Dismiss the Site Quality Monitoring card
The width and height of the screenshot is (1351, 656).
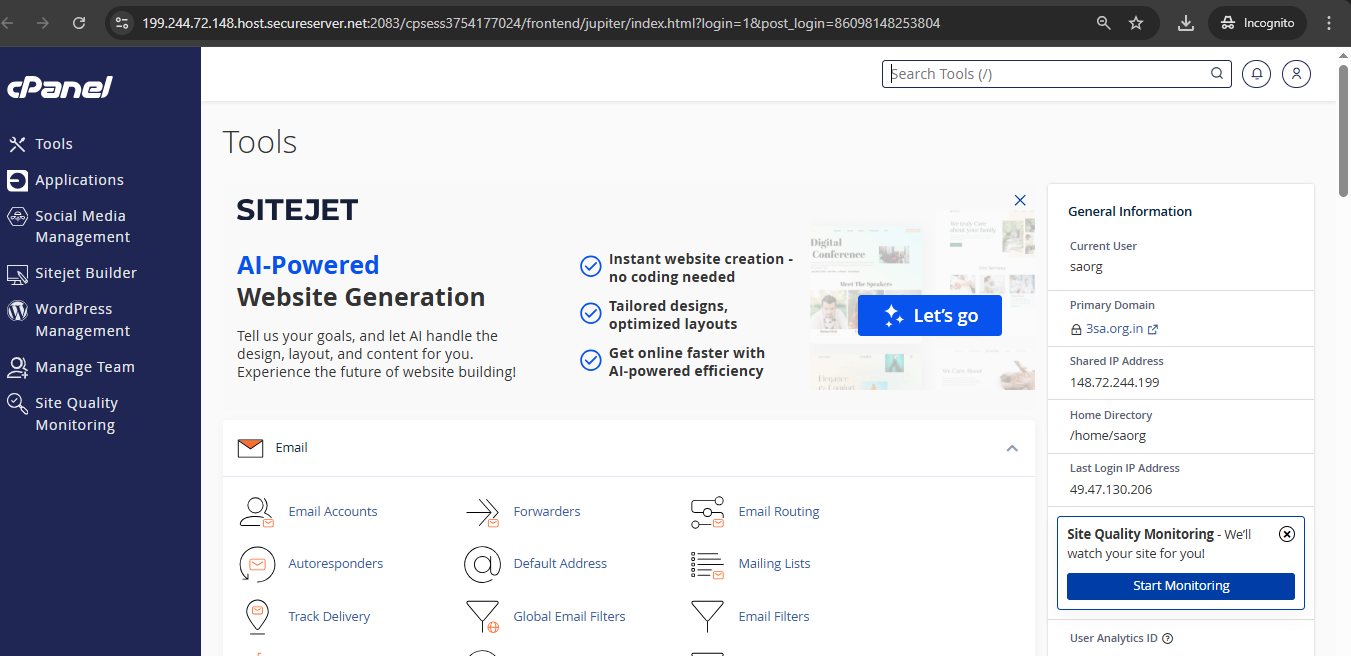(1287, 534)
